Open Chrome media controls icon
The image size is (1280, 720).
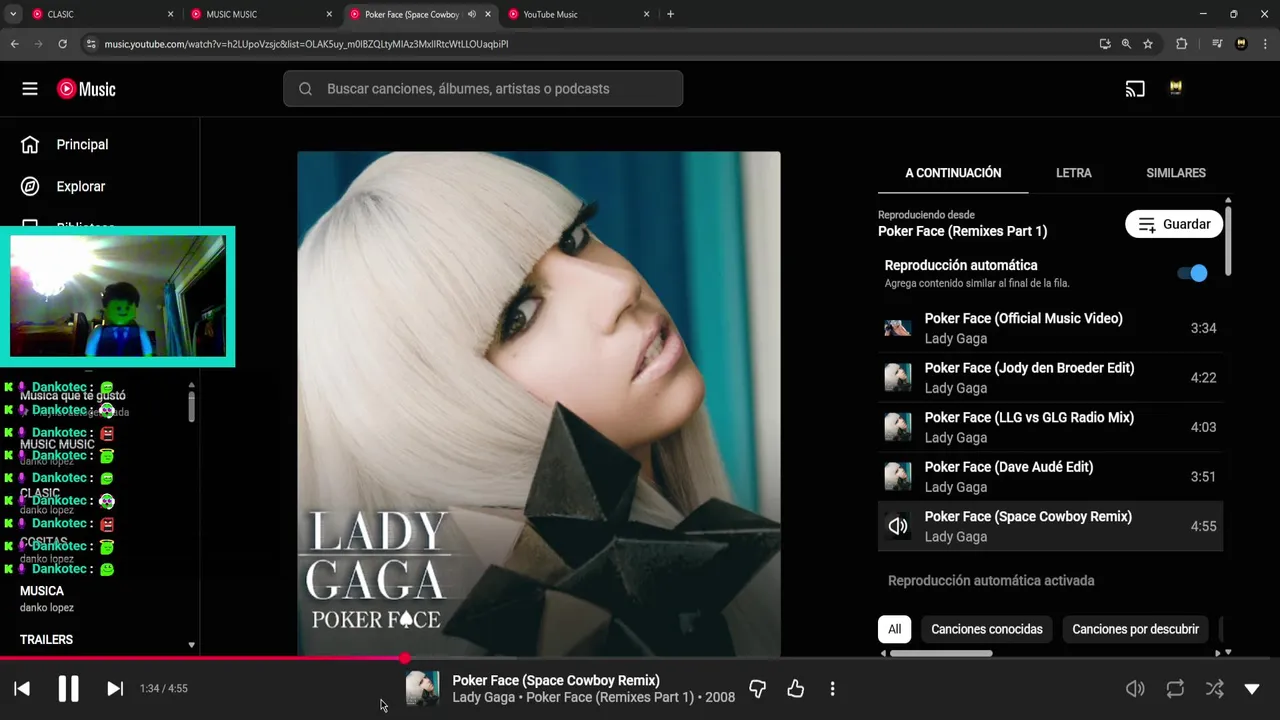pyautogui.click(x=1217, y=44)
